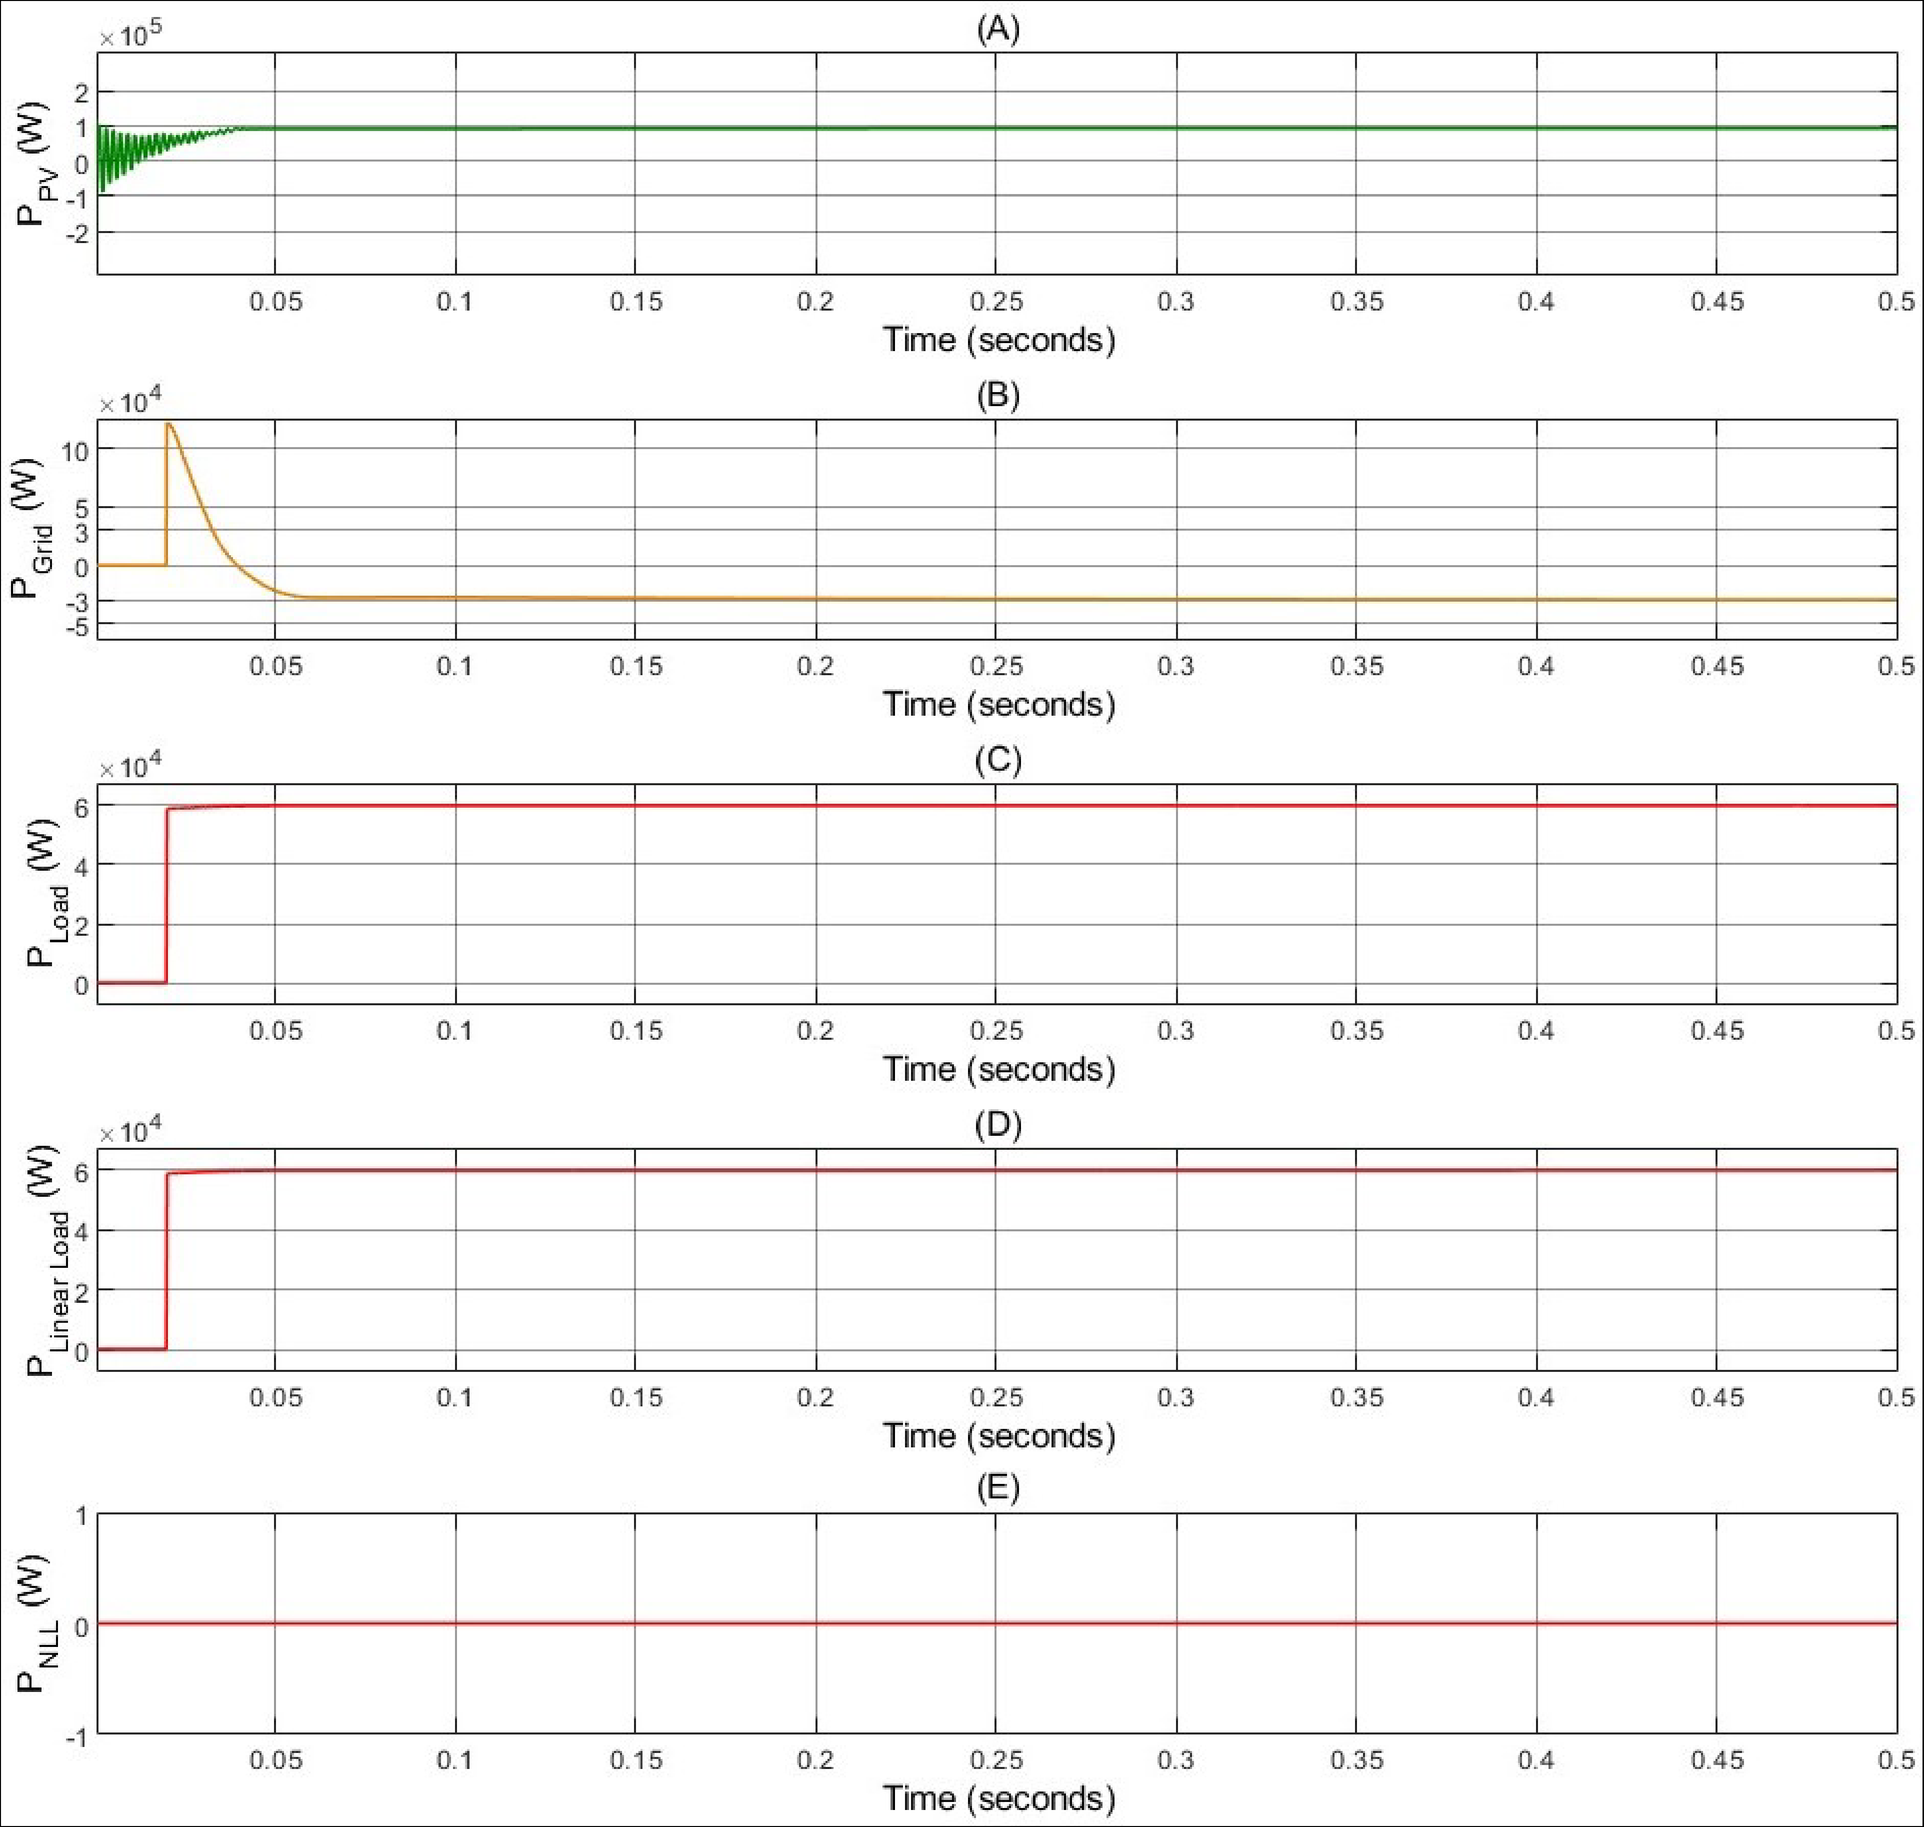The height and width of the screenshot is (1827, 1924).
Task: Click the (A) subplot title
Action: coord(997,29)
